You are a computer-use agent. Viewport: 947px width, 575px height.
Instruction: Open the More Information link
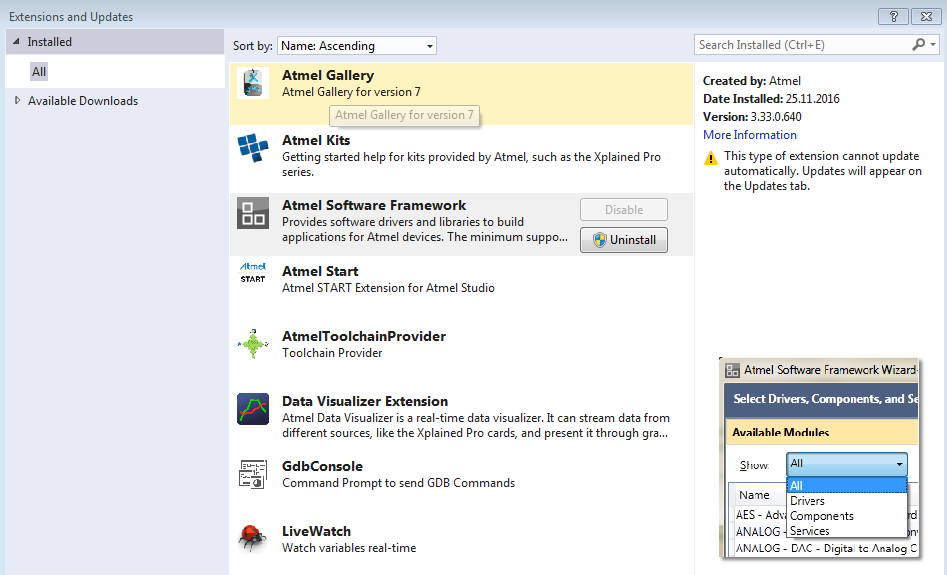750,135
